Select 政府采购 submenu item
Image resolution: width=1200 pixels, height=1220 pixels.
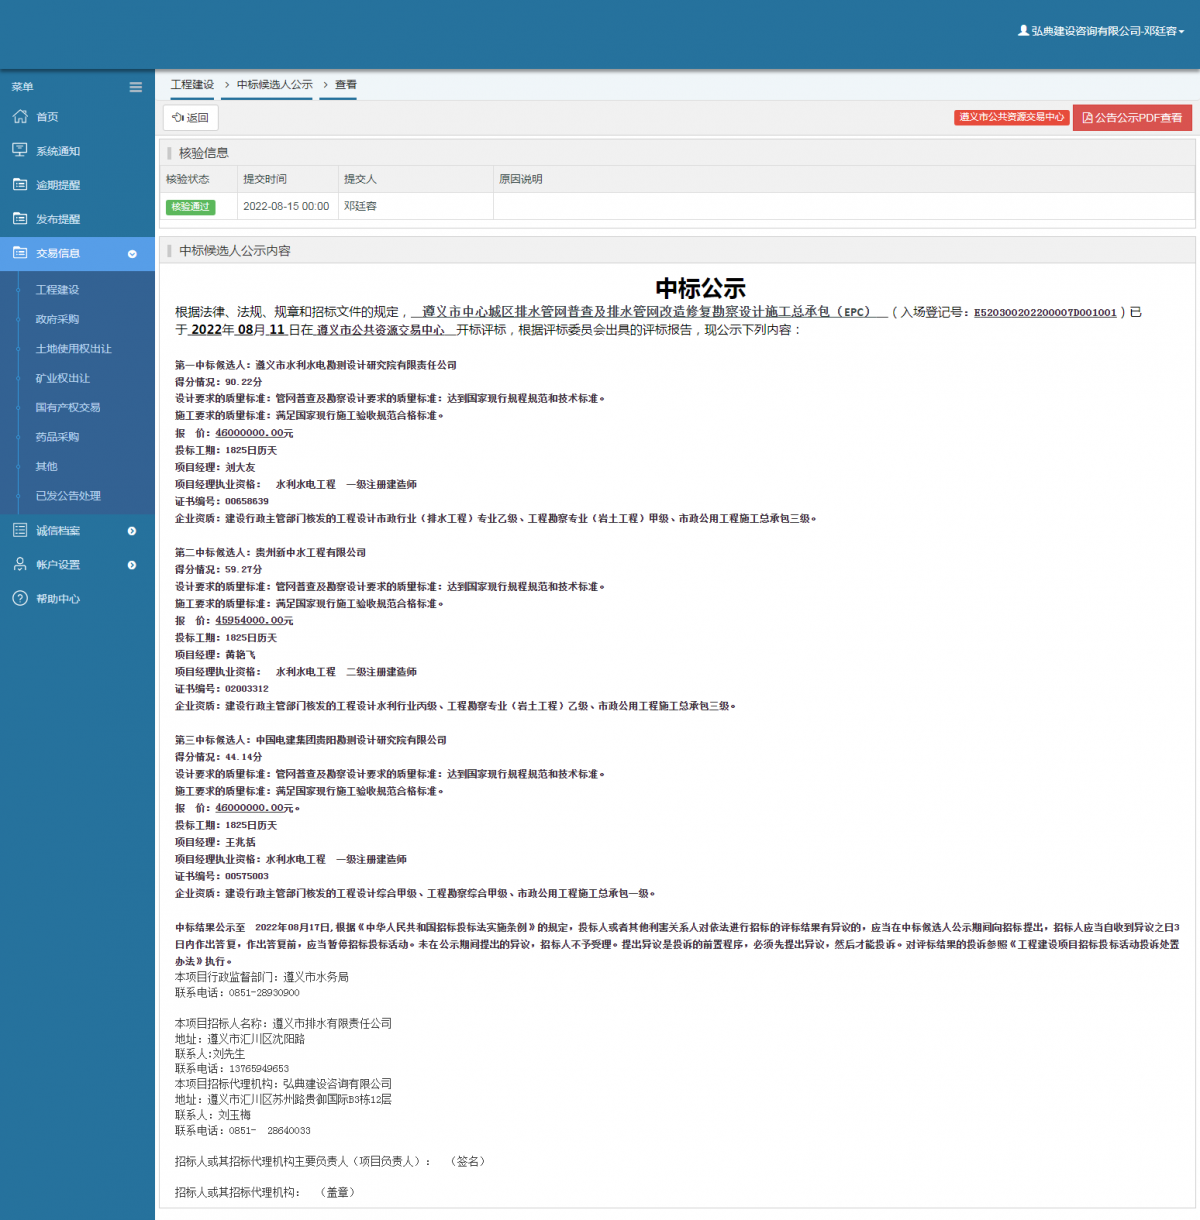57,319
